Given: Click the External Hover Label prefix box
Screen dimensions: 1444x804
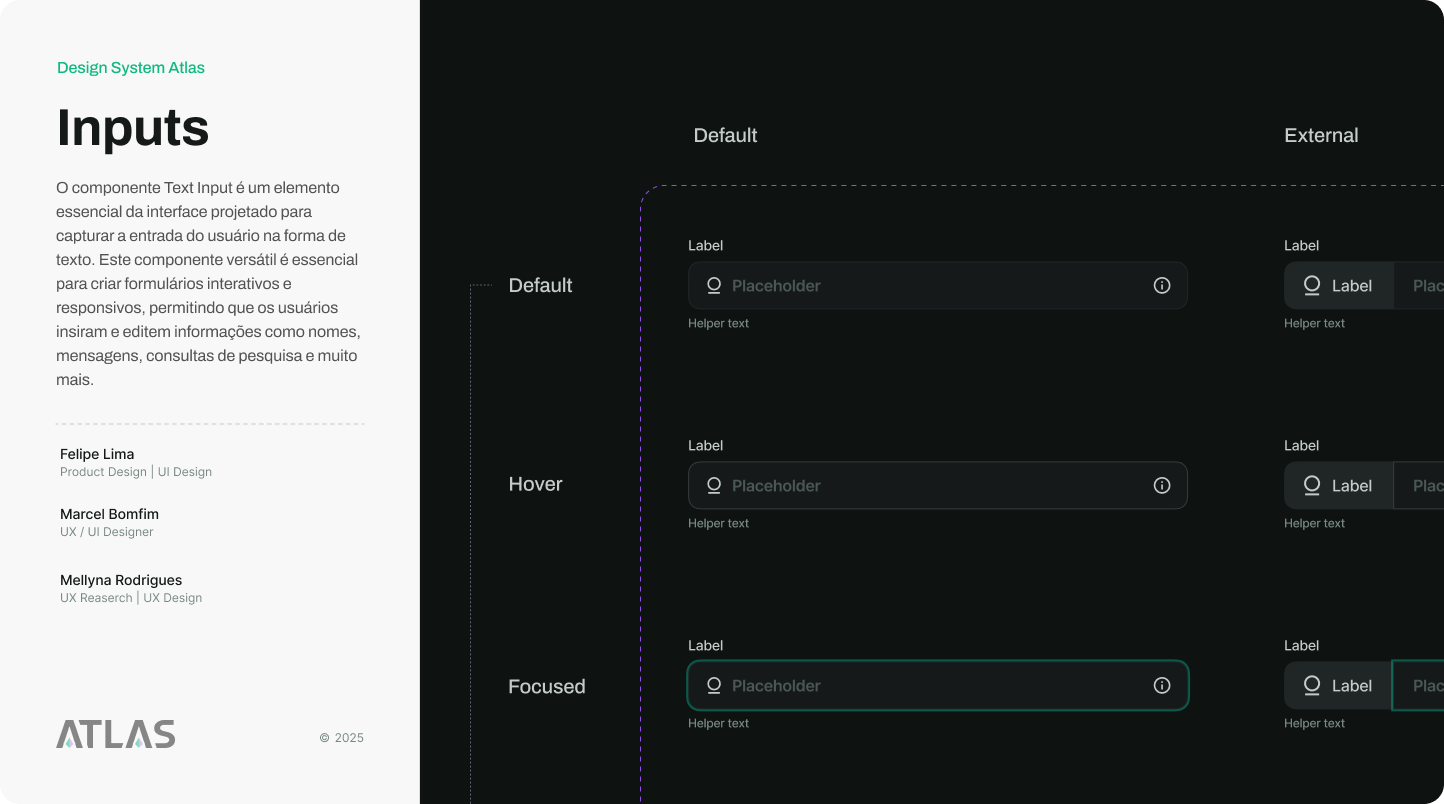Looking at the screenshot, I should point(1339,485).
